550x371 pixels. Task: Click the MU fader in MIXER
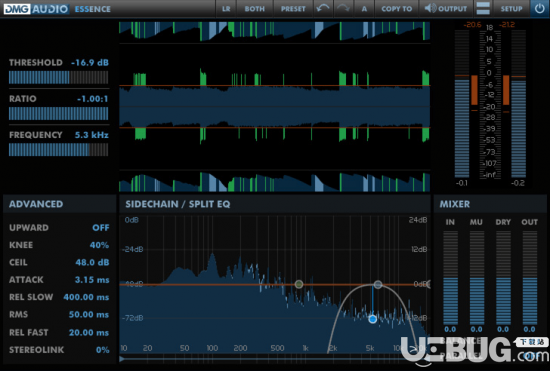[476, 278]
